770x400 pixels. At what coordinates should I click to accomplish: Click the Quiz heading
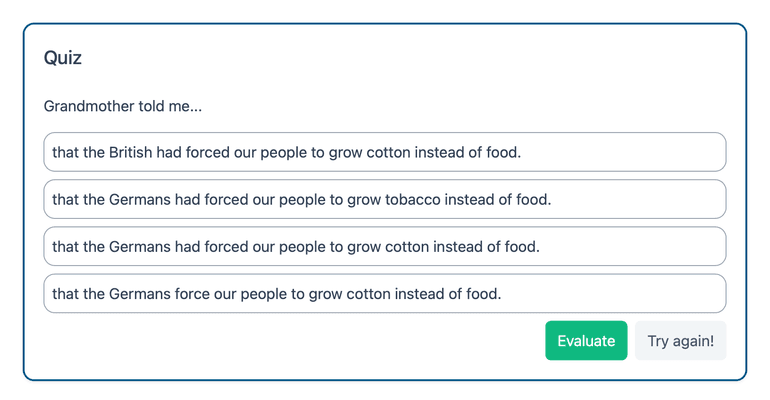[63, 58]
